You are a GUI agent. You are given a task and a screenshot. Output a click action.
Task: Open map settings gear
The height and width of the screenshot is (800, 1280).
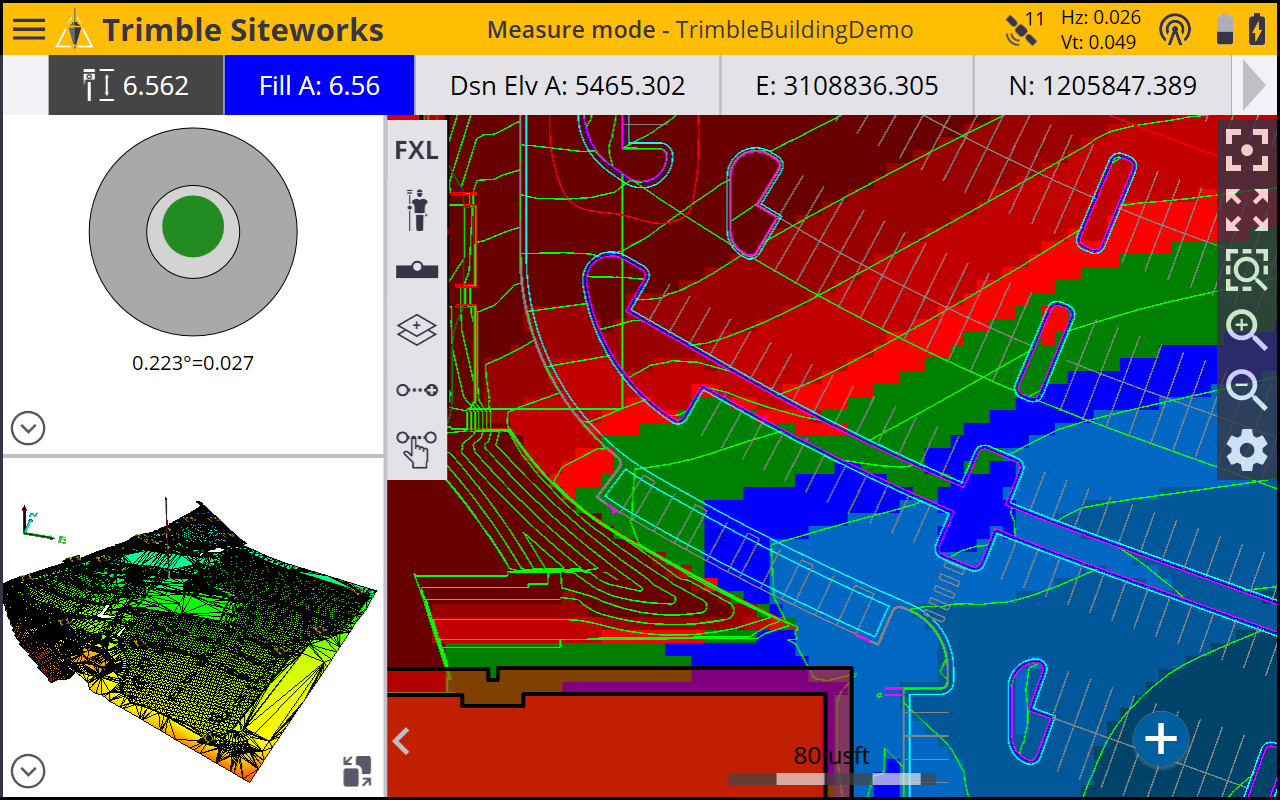pos(1247,451)
